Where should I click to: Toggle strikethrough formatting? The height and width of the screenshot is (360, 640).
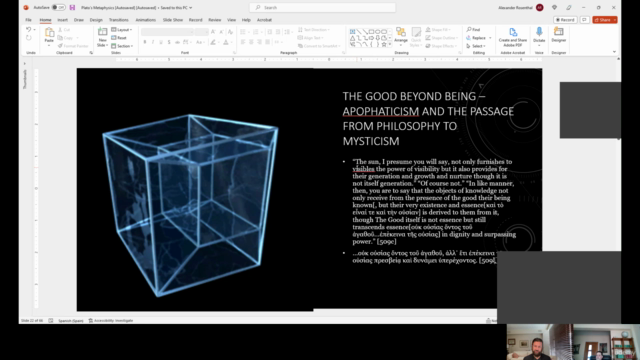point(177,42)
